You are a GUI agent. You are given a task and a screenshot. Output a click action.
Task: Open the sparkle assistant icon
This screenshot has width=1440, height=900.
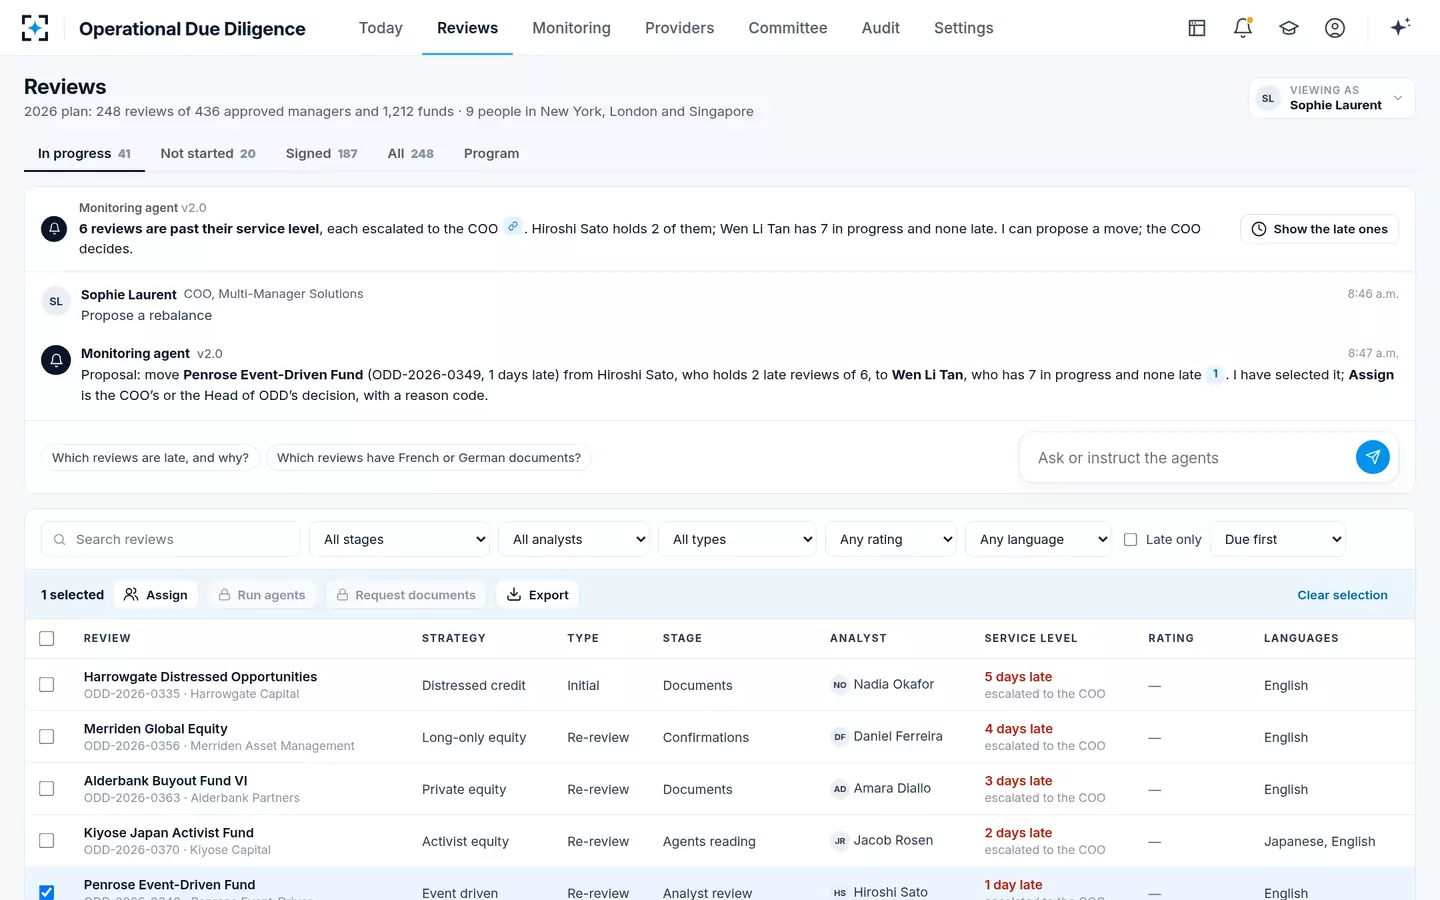(1400, 27)
